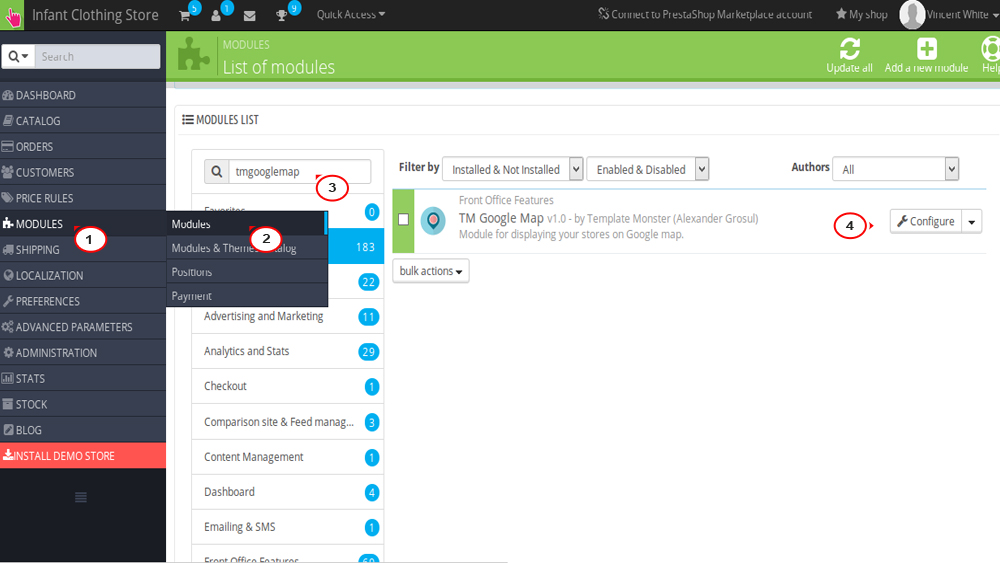
Task: Open the new customers icon in header
Action: [216, 15]
